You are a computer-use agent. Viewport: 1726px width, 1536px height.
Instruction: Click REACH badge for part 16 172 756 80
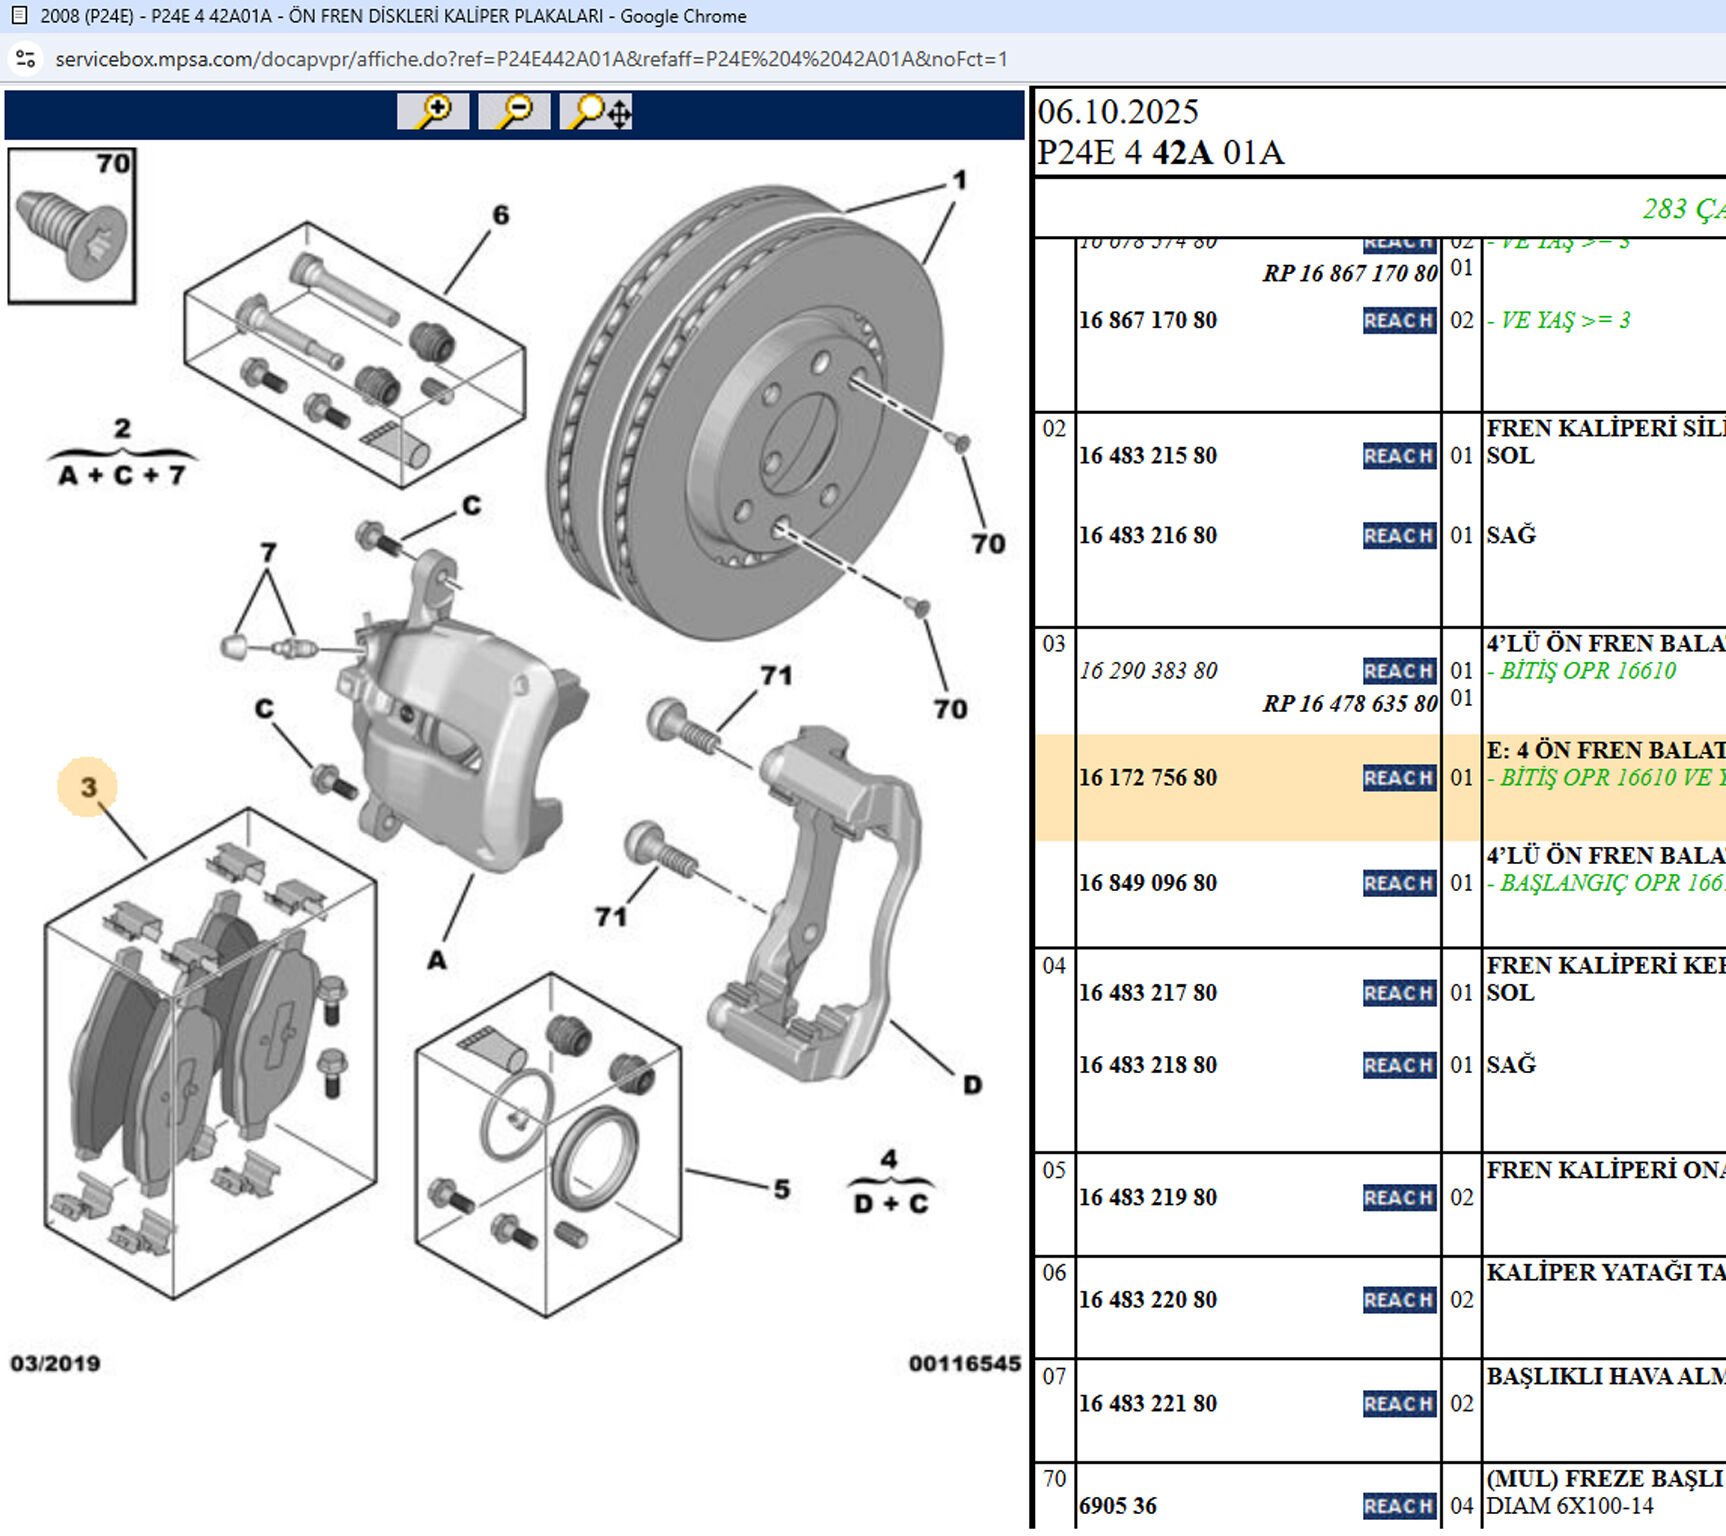(1398, 778)
